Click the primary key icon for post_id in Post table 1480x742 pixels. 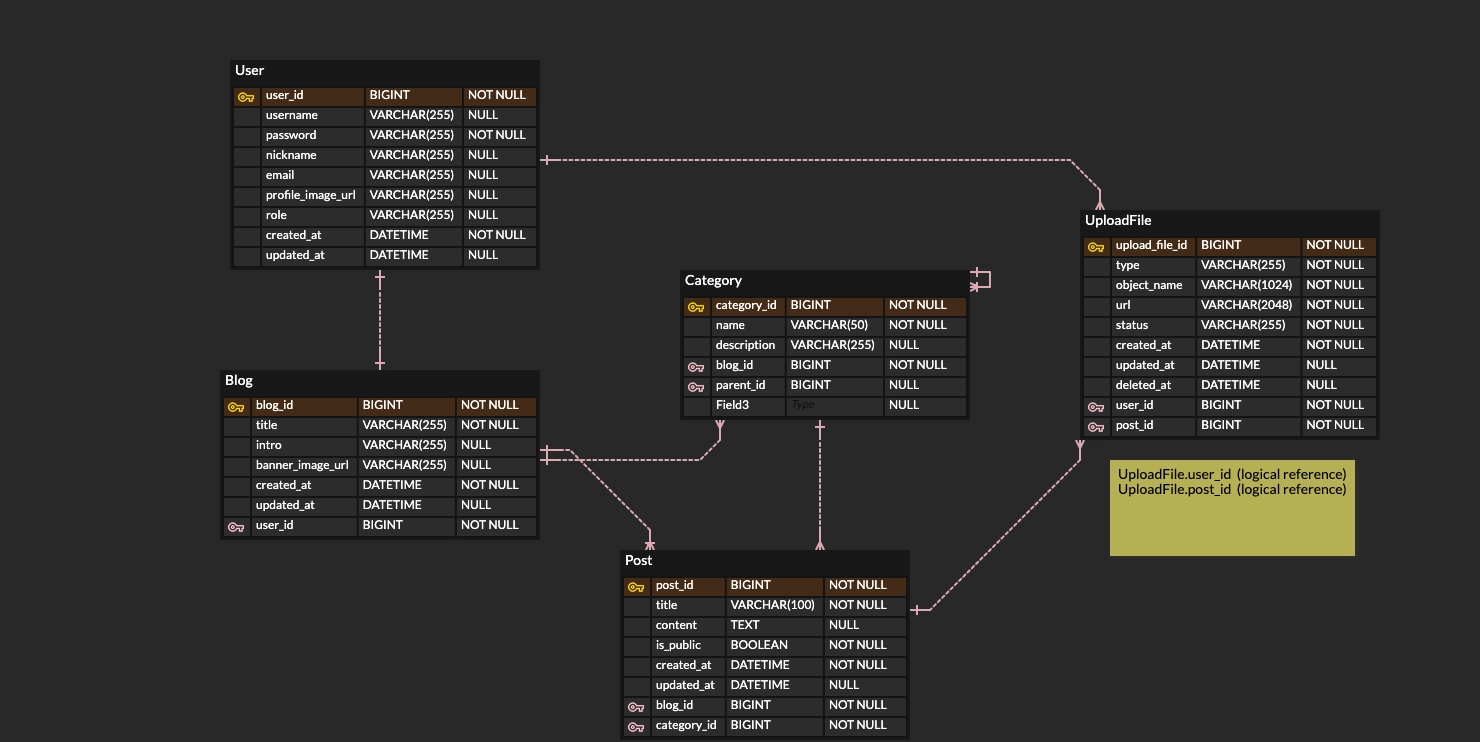636,587
